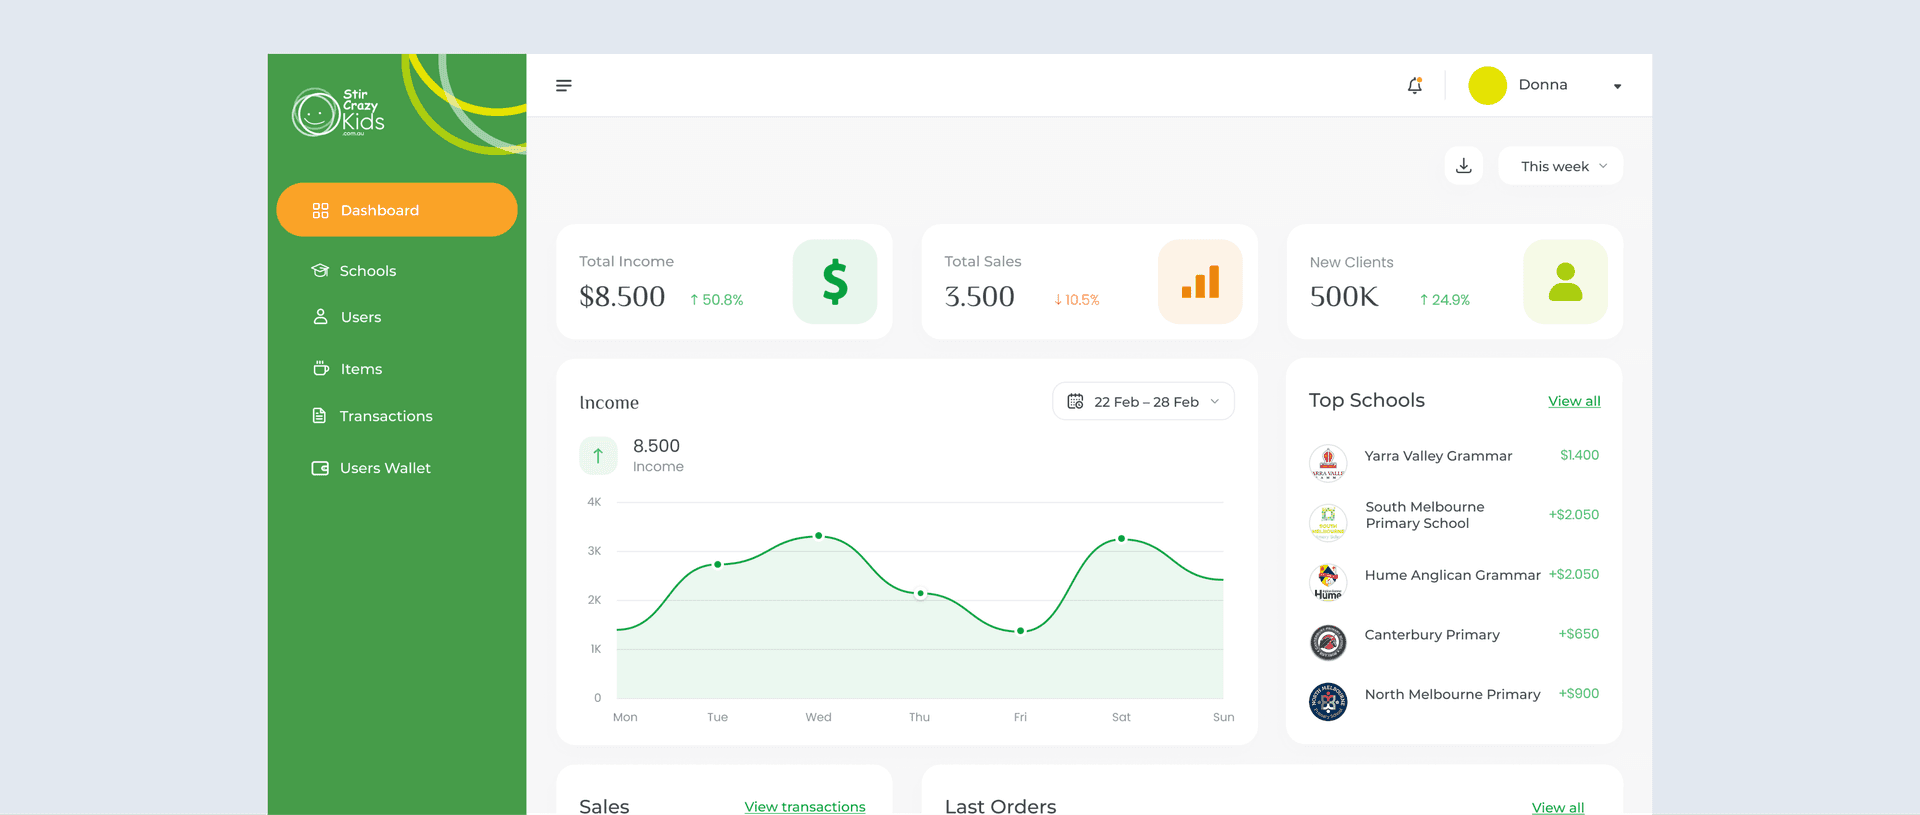Click the hamburger menu icon
The height and width of the screenshot is (815, 1920).
[564, 86]
